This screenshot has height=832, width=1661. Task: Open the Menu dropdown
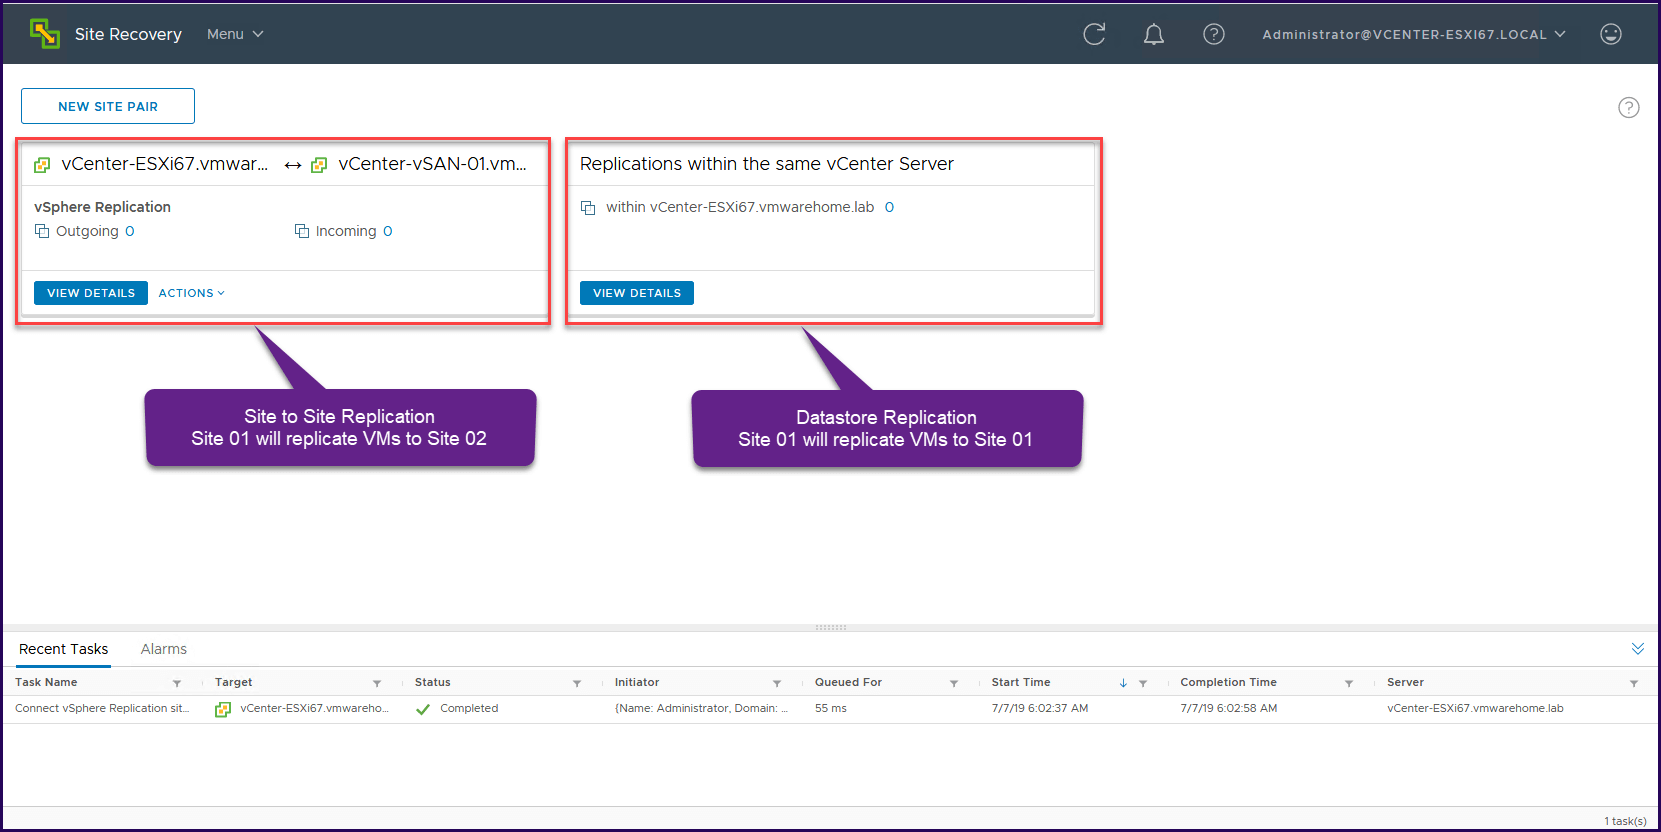tap(235, 34)
